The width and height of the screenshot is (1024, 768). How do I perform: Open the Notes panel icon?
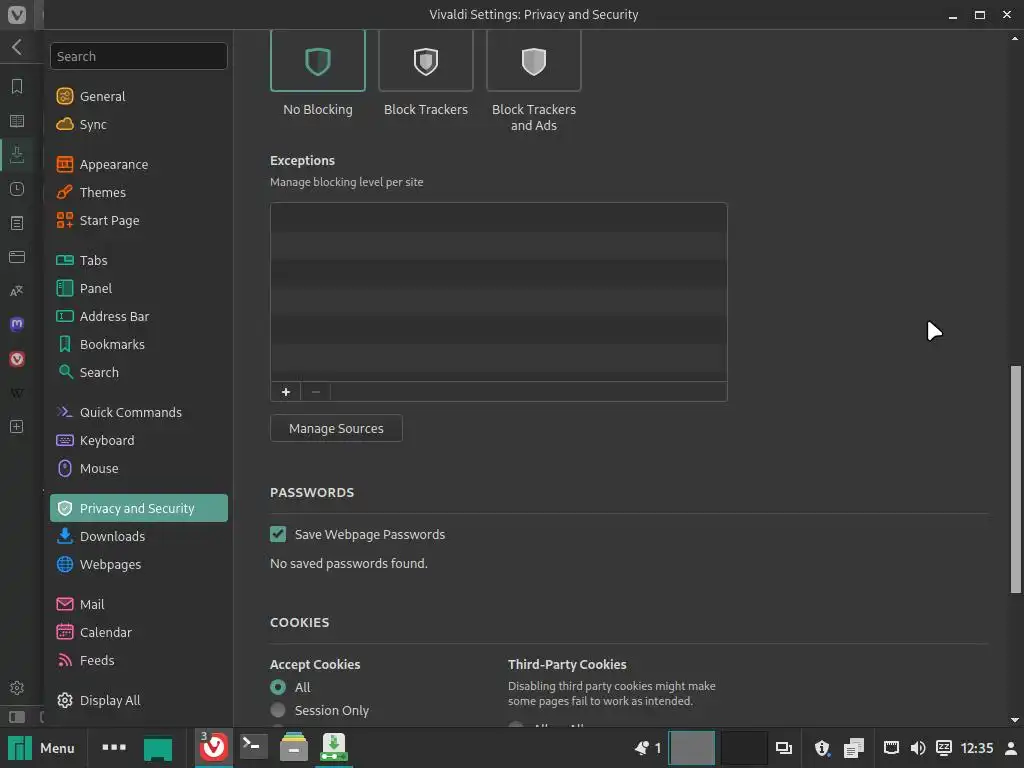(17, 223)
